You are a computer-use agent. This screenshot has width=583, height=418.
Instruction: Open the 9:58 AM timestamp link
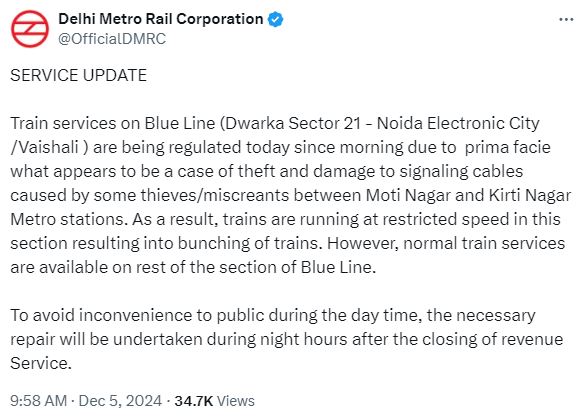click(39, 401)
